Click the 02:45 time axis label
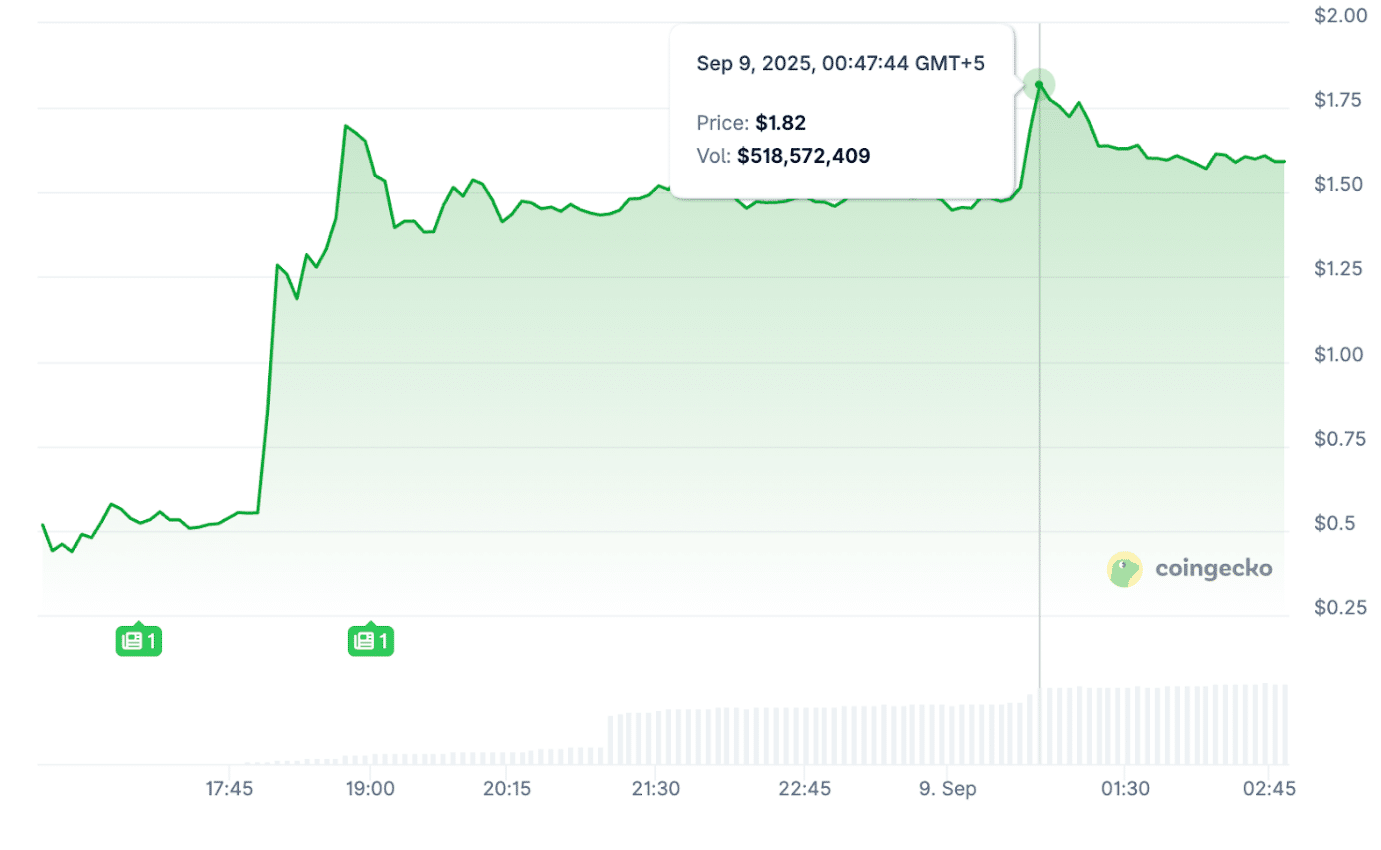1381x850 pixels. coord(1268,788)
